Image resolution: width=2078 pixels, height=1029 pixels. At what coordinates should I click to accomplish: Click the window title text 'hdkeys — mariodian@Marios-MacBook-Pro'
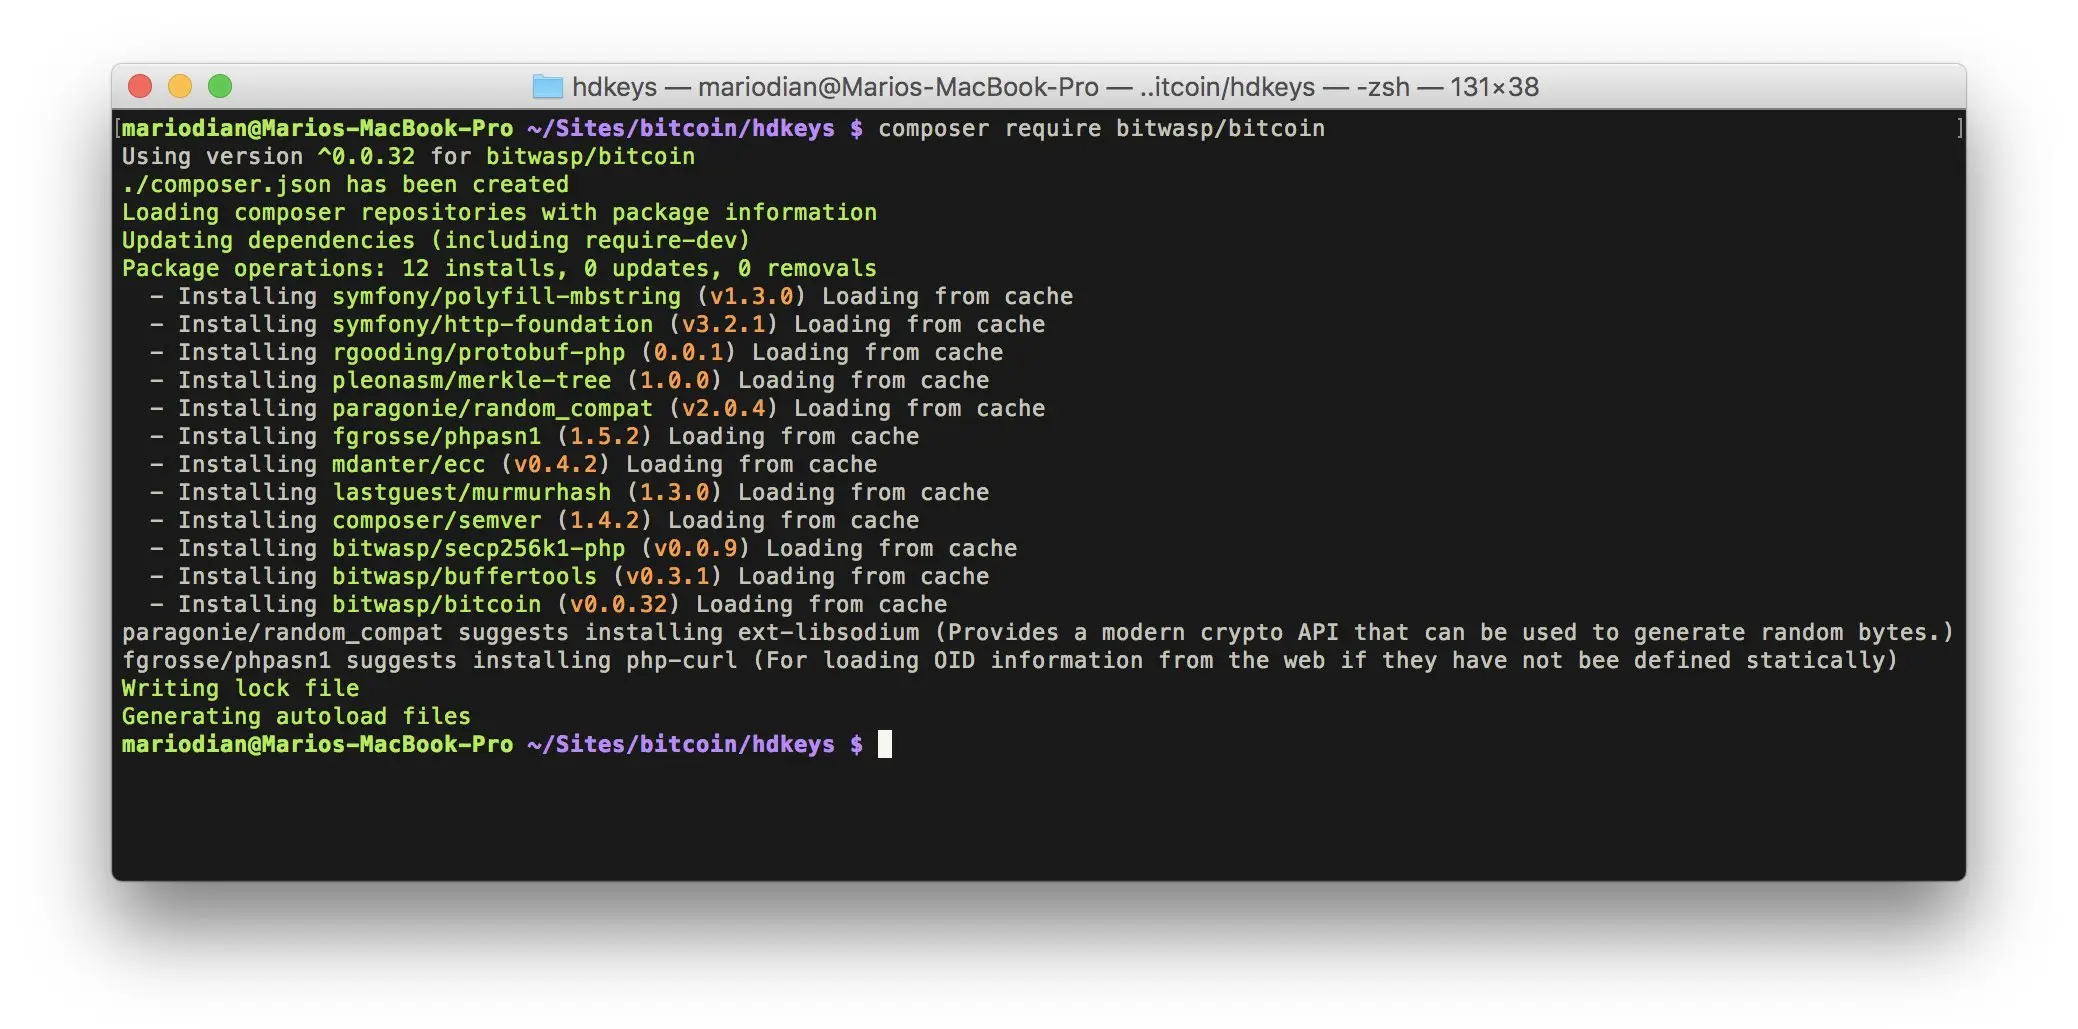point(835,87)
